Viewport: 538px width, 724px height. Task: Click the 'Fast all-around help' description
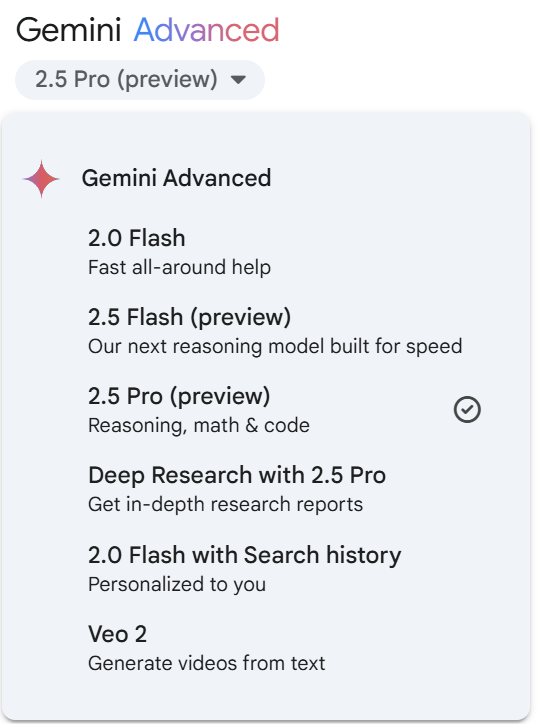[x=179, y=267]
